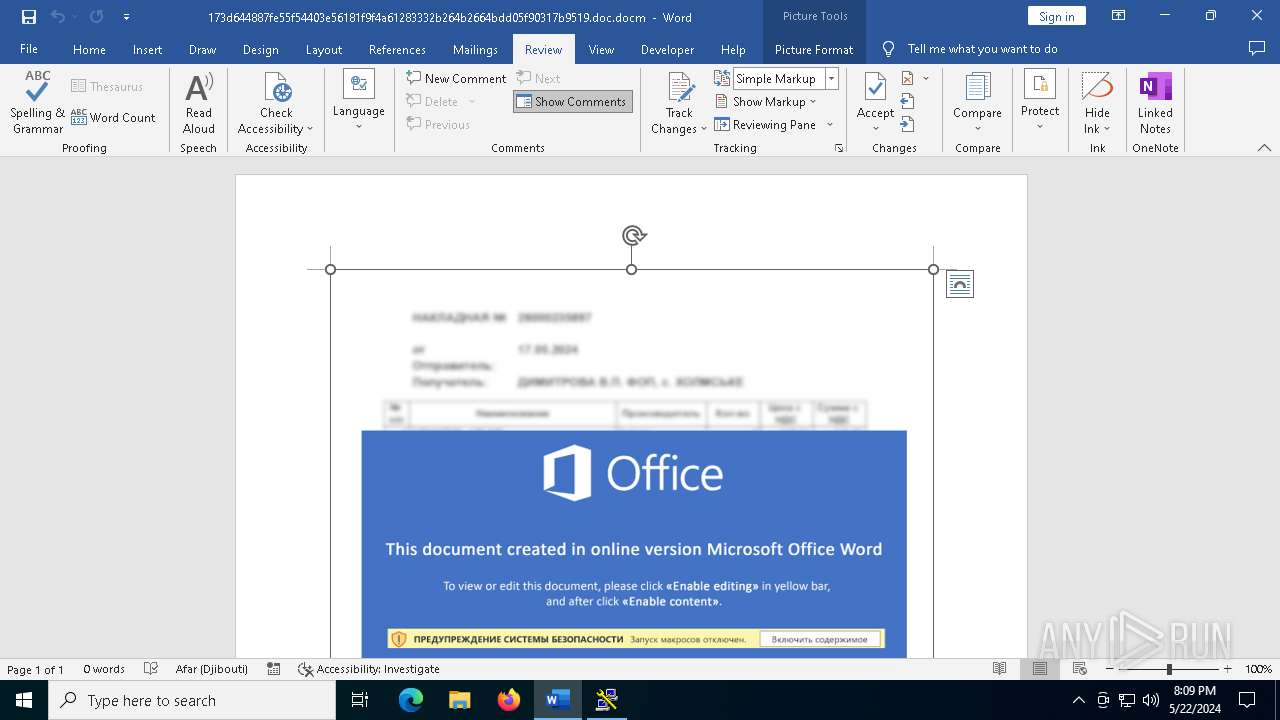Run Spelling & Grammar check

pos(38,103)
